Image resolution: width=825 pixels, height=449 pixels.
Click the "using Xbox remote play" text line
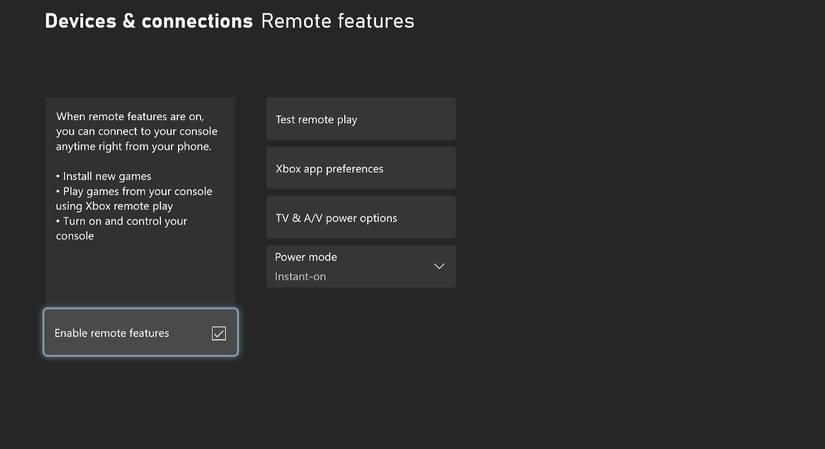click(x=114, y=206)
